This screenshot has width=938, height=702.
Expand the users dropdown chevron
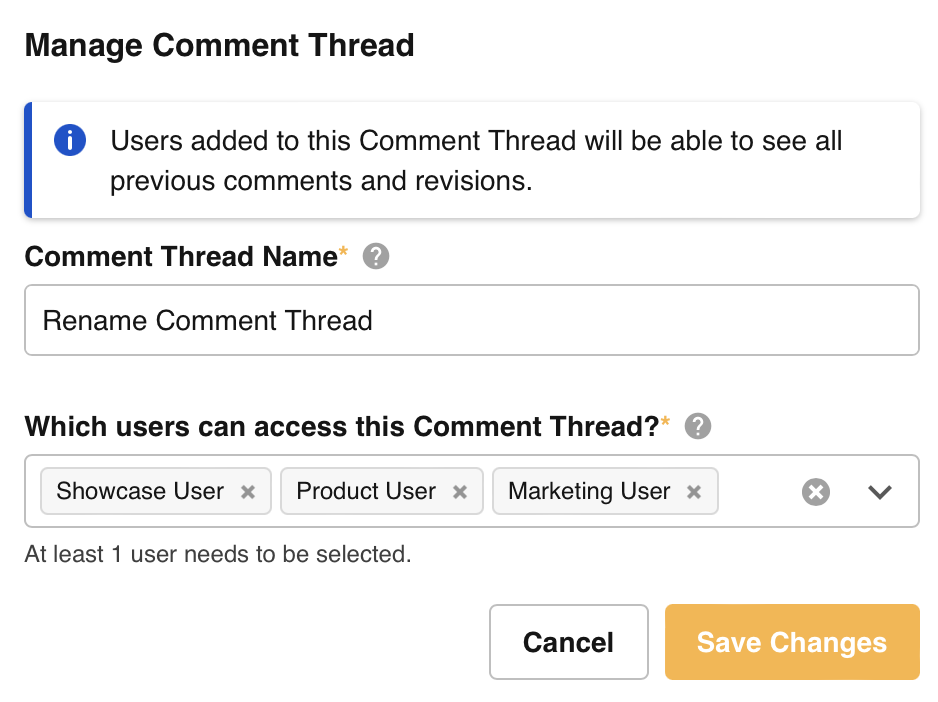click(880, 492)
